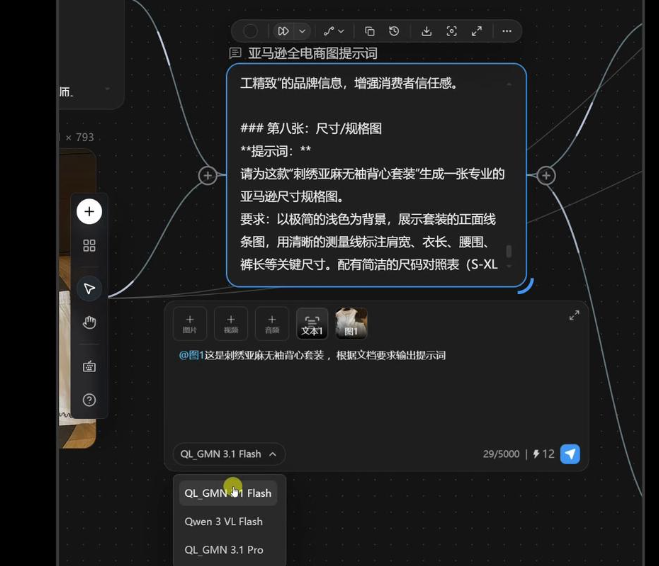Open the QL_GMN 3.1 Flash model selector
This screenshot has height=566, width=659.
point(229,454)
